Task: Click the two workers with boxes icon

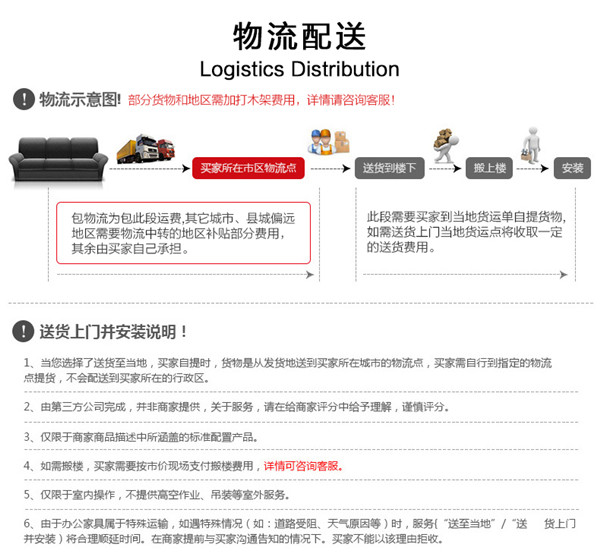Action: point(328,142)
